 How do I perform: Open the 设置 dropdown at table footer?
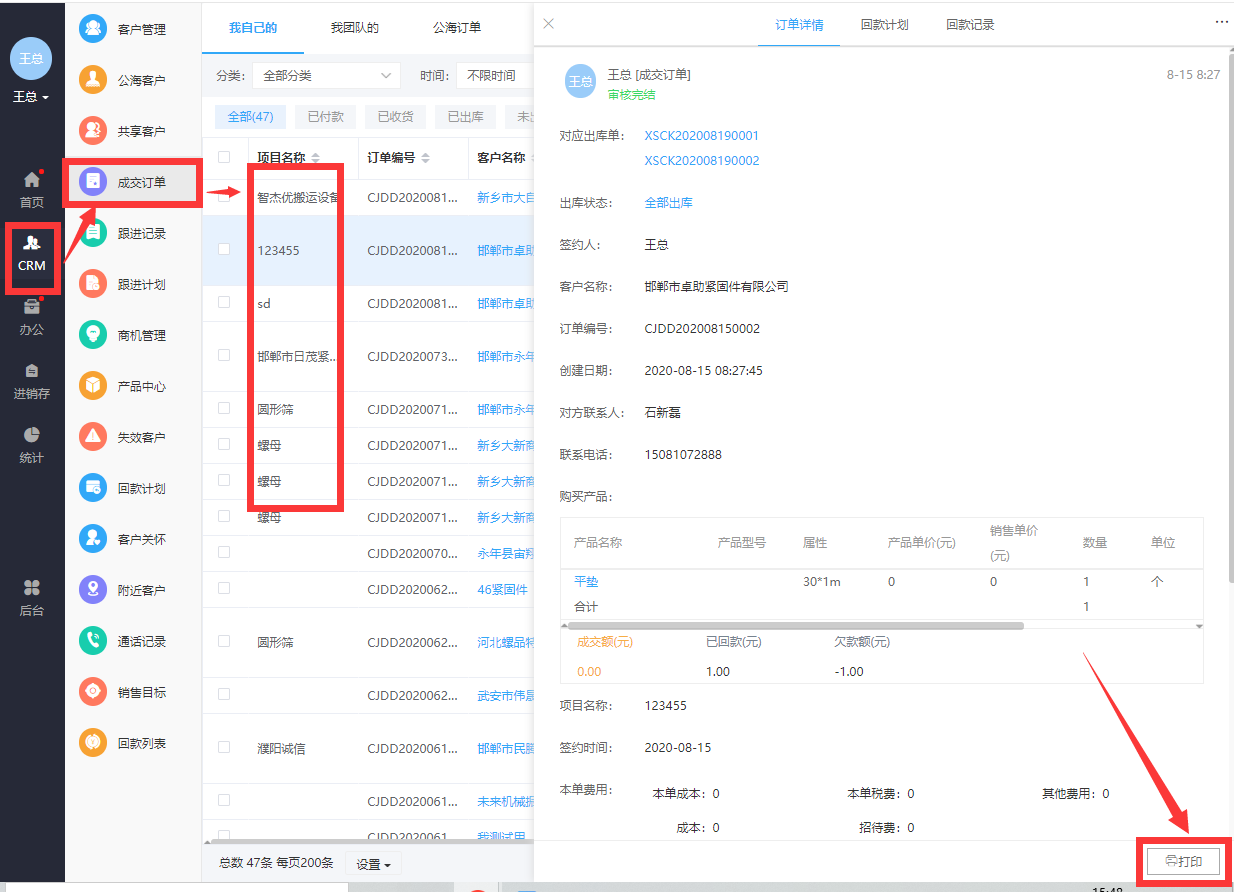point(373,864)
